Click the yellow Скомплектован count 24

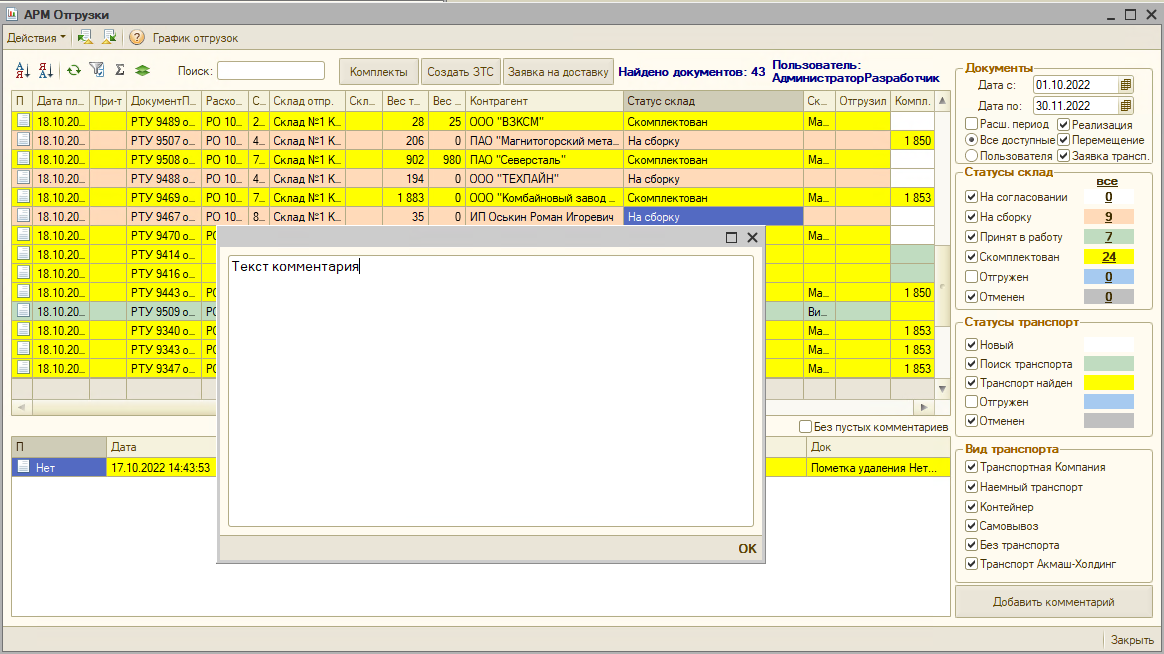click(x=1108, y=257)
